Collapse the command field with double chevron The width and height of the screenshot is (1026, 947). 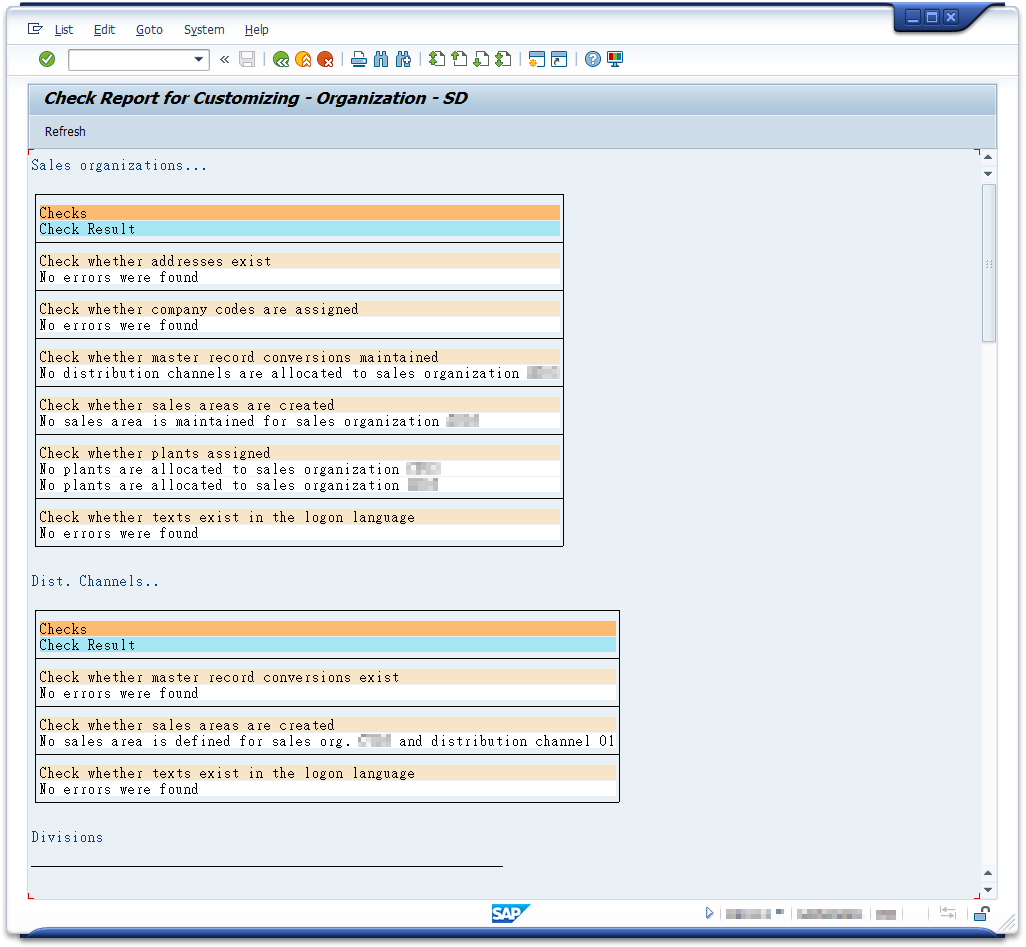tap(224, 60)
